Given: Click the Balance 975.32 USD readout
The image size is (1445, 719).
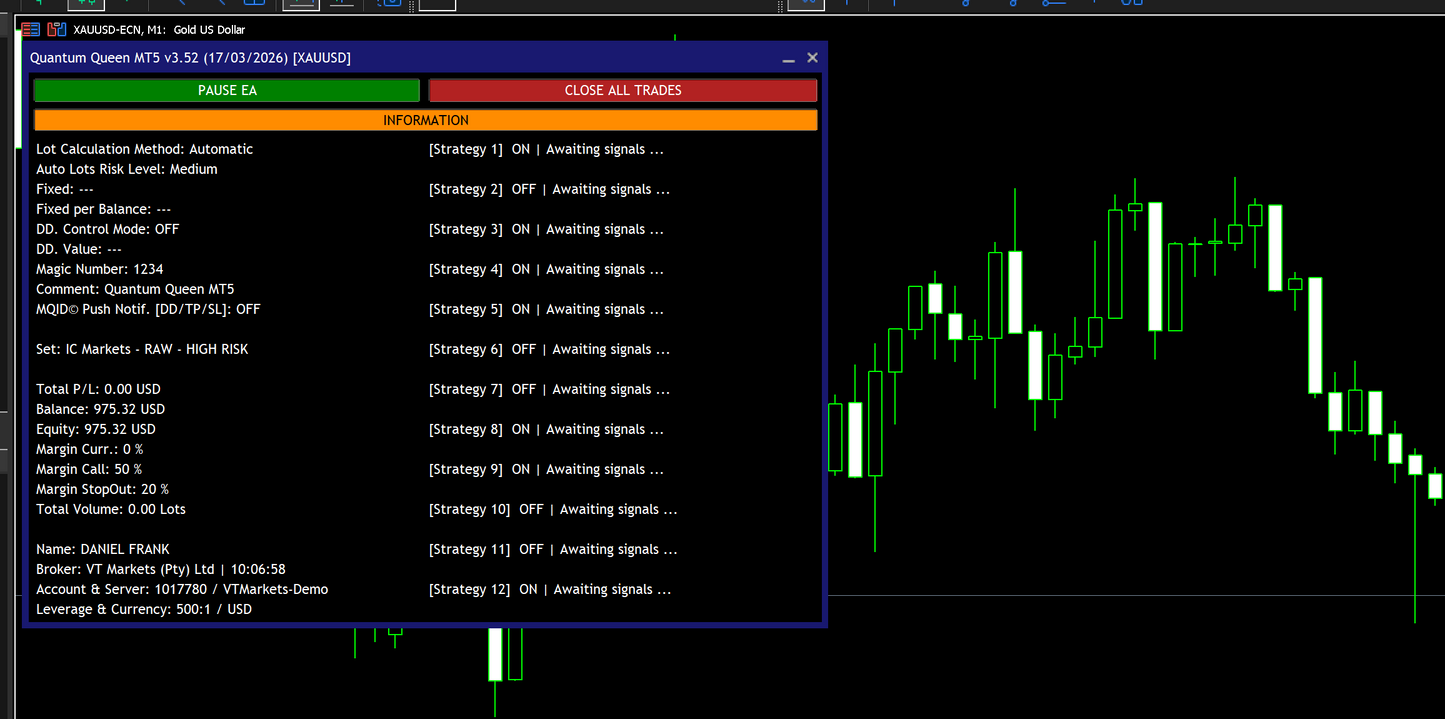Looking at the screenshot, I should click(x=100, y=409).
